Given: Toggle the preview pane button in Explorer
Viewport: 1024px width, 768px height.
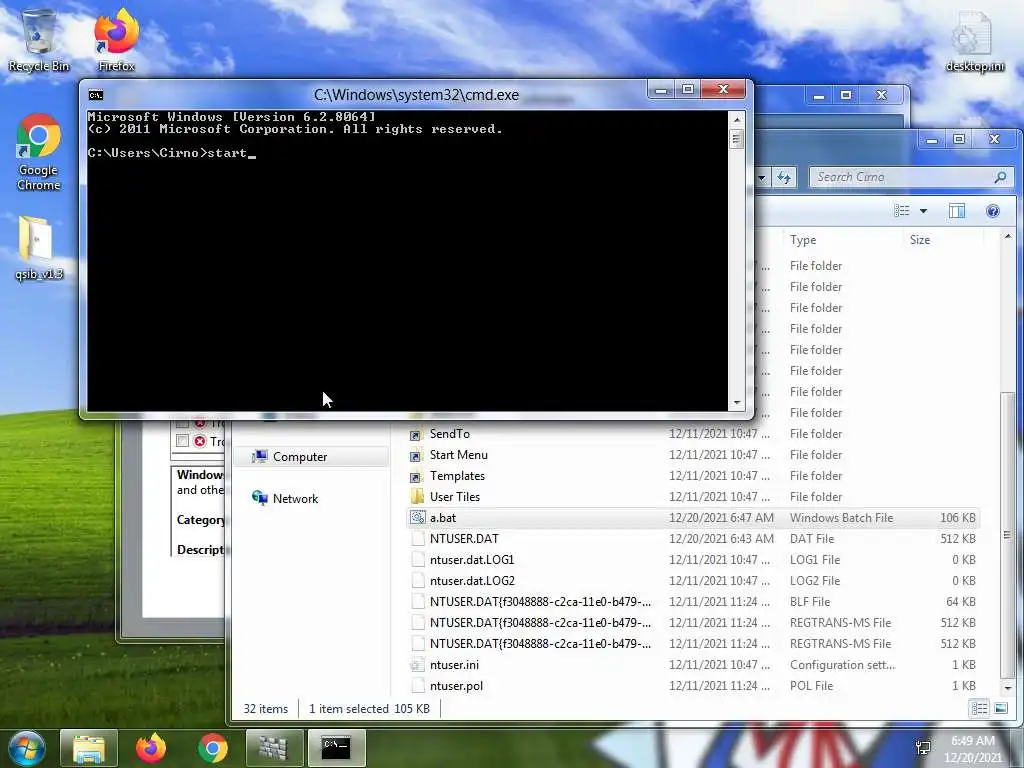Looking at the screenshot, I should tap(957, 210).
